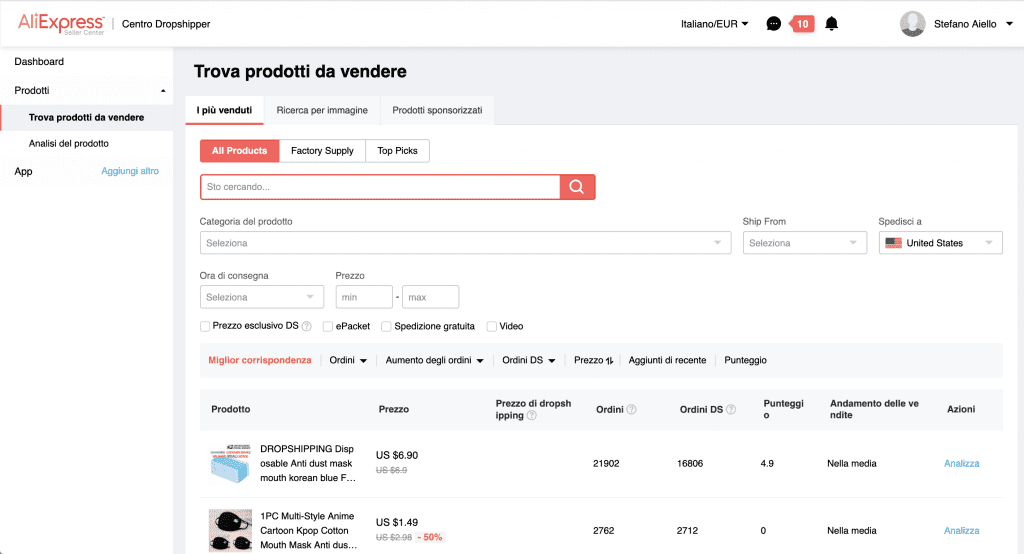Click the AliExpress Seller Center logo
Image resolution: width=1024 pixels, height=554 pixels.
click(61, 24)
